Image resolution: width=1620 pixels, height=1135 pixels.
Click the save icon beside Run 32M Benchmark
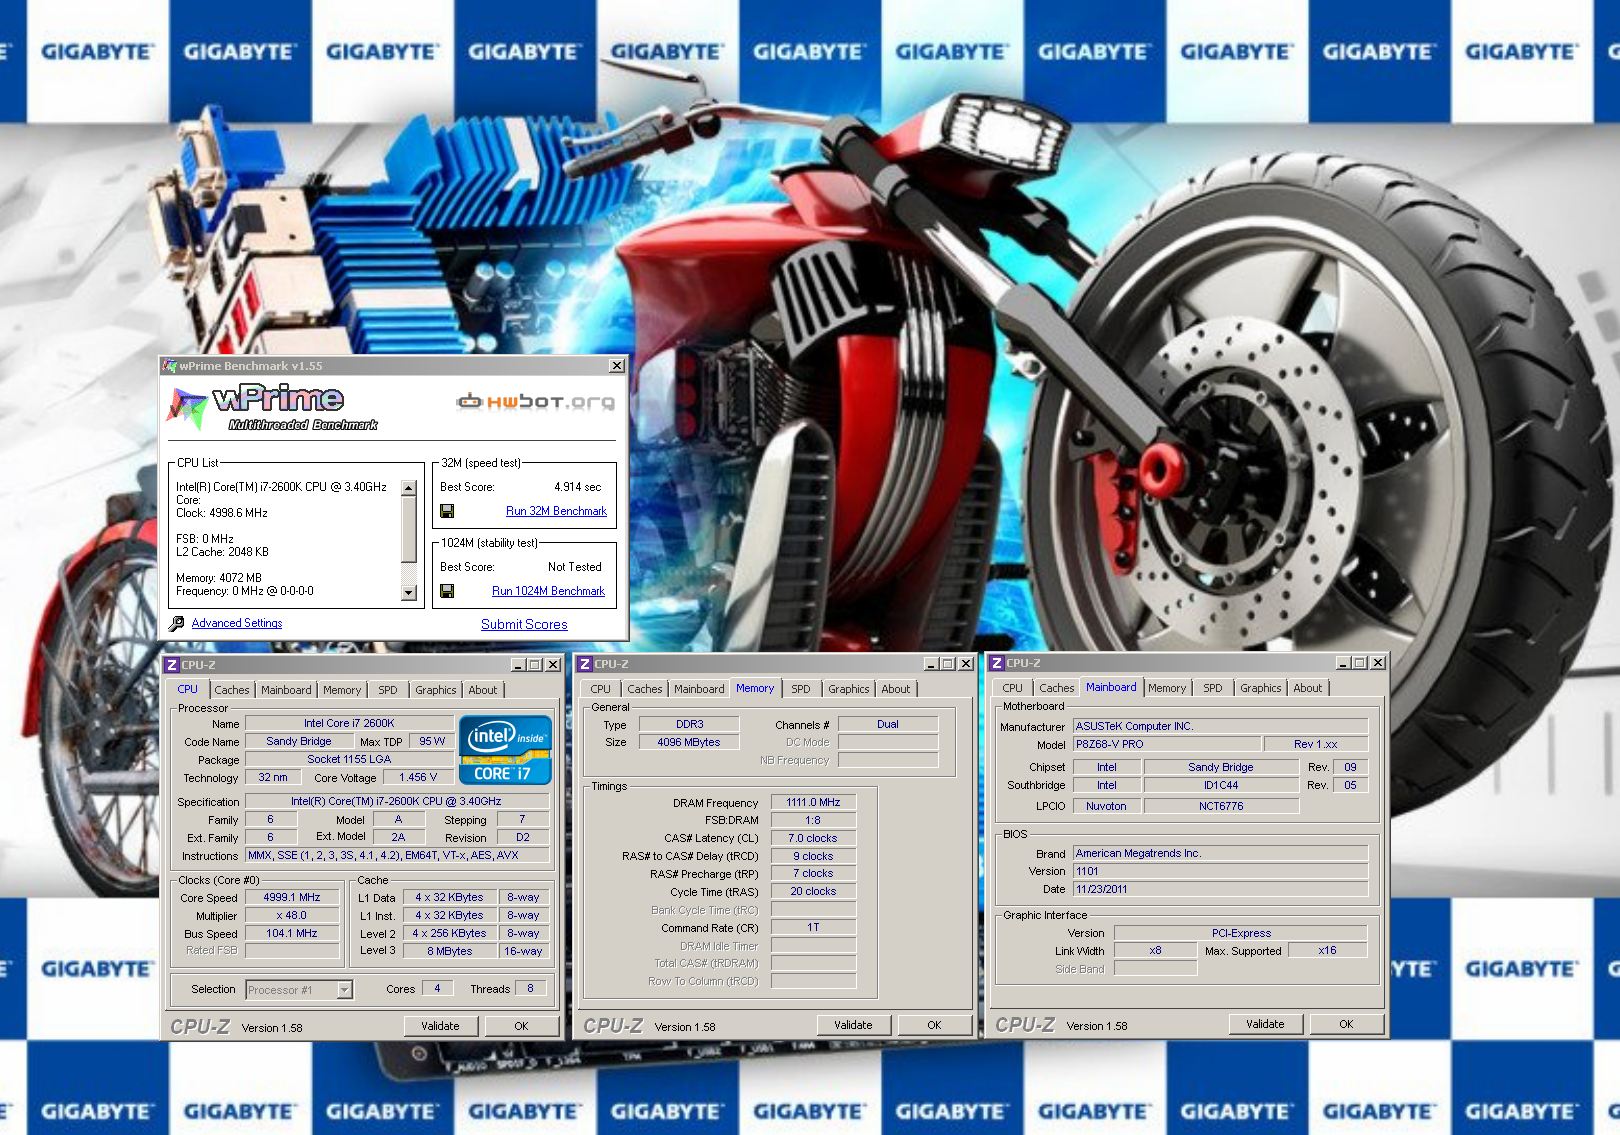tap(447, 511)
